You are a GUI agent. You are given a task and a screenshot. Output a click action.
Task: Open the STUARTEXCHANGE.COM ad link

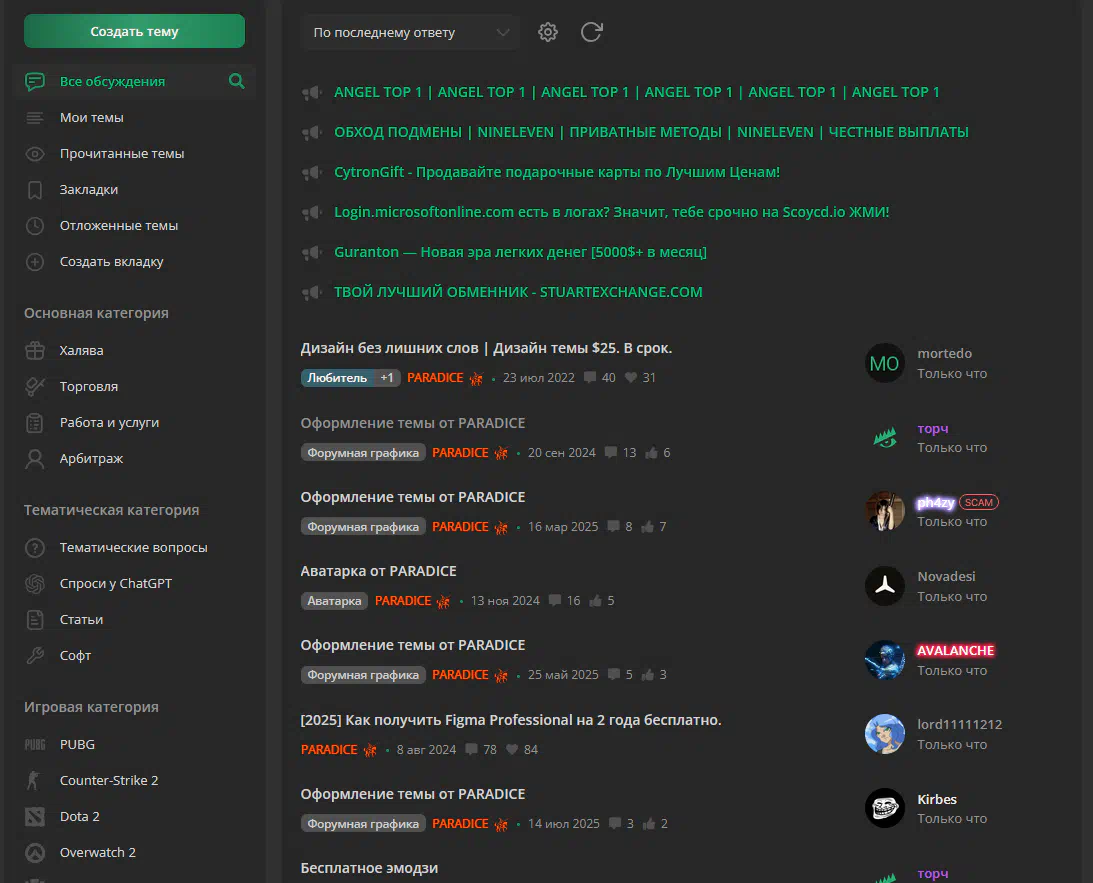pos(518,292)
